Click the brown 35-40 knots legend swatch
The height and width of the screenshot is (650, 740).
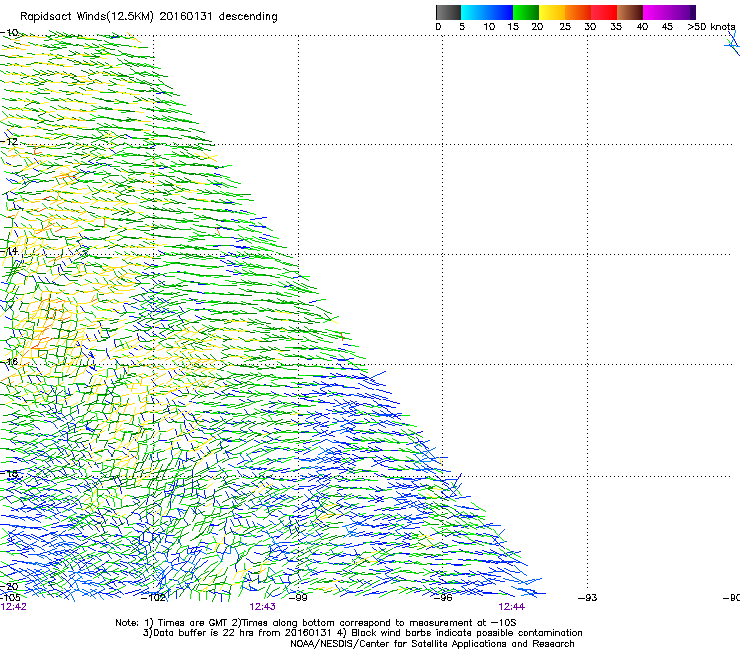(x=630, y=12)
